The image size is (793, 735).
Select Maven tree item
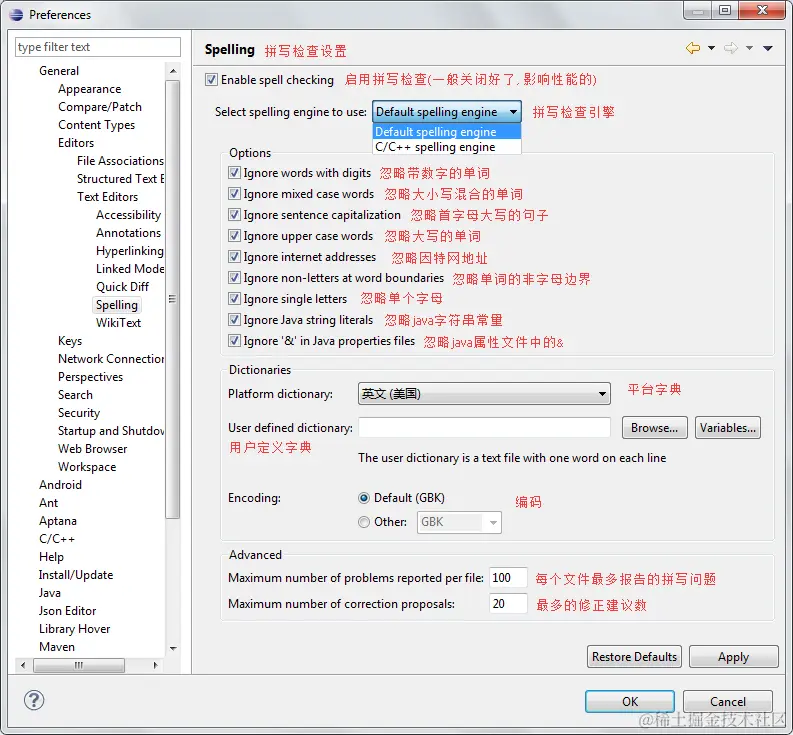pos(57,647)
